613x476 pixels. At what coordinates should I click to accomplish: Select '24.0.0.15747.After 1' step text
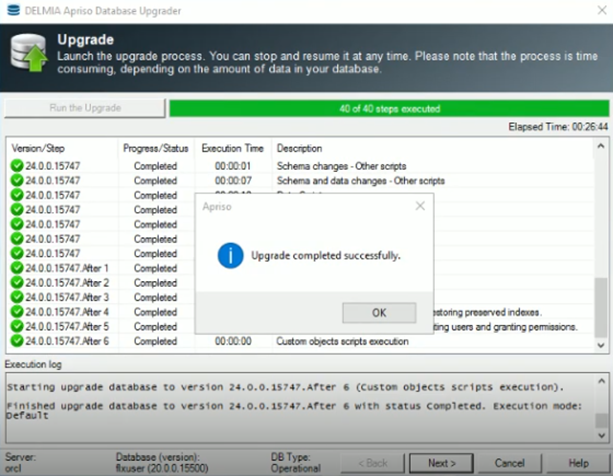click(x=67, y=268)
